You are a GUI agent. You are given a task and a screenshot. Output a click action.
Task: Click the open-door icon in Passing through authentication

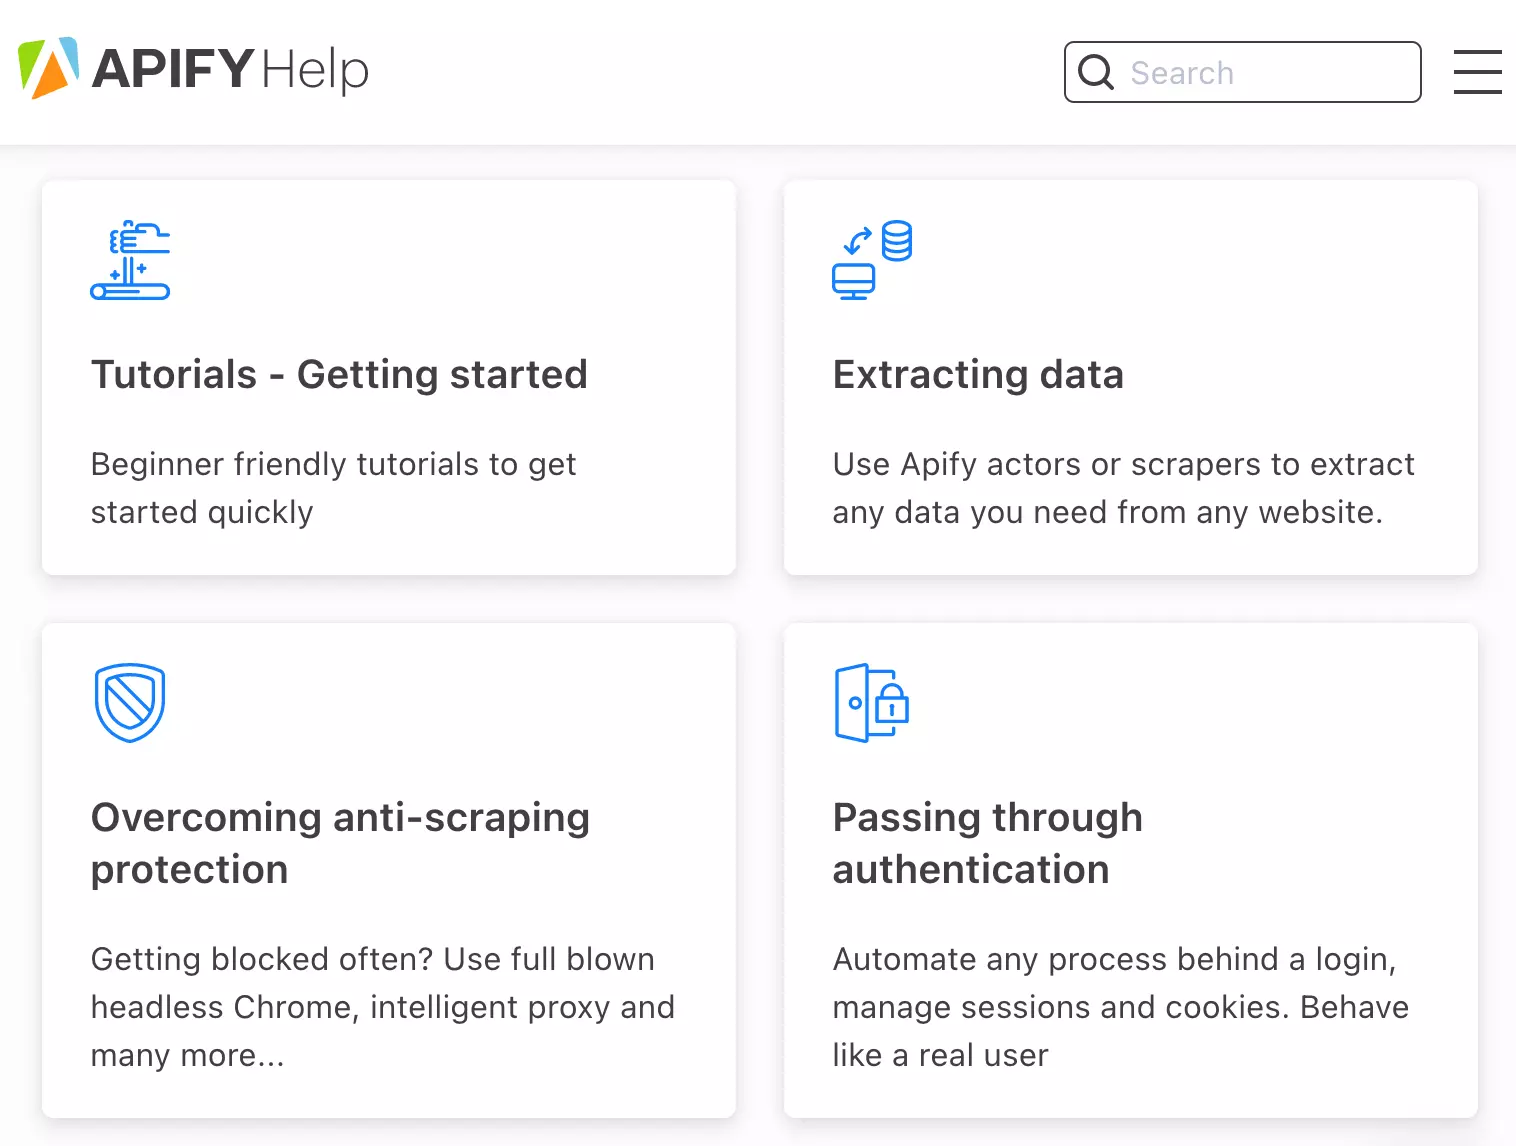click(x=850, y=703)
